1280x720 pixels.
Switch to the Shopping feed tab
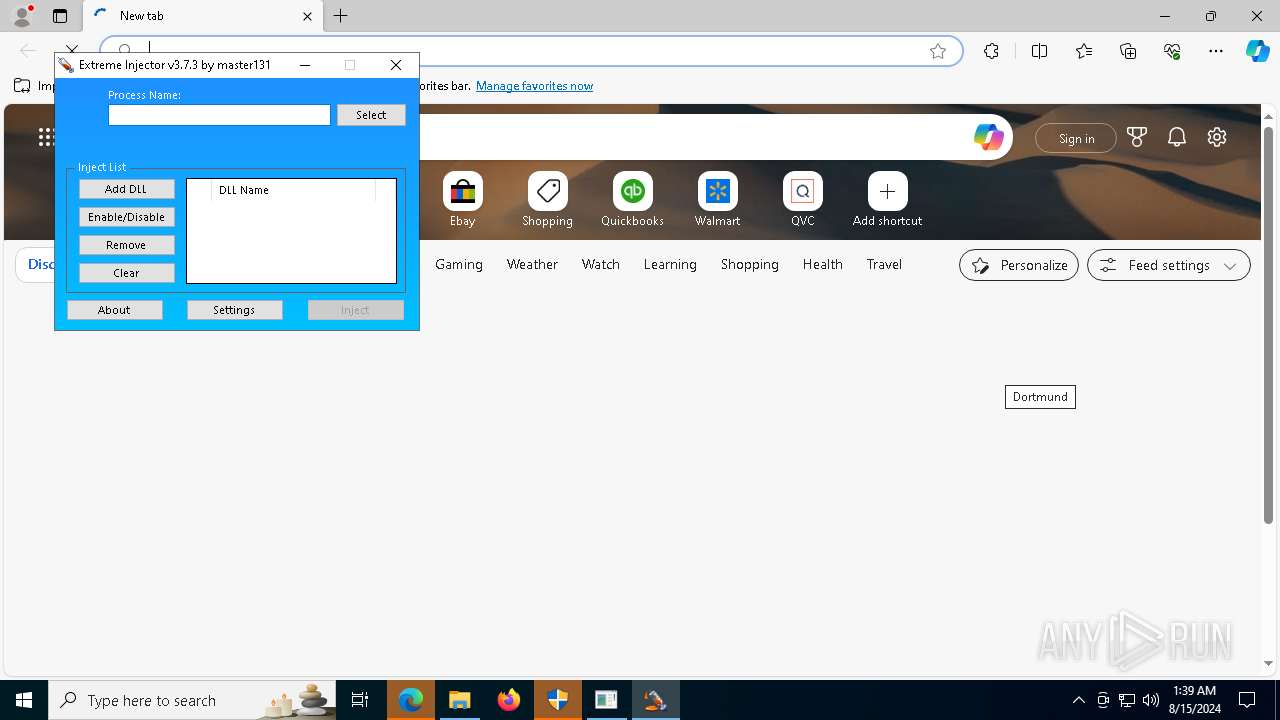[749, 265]
